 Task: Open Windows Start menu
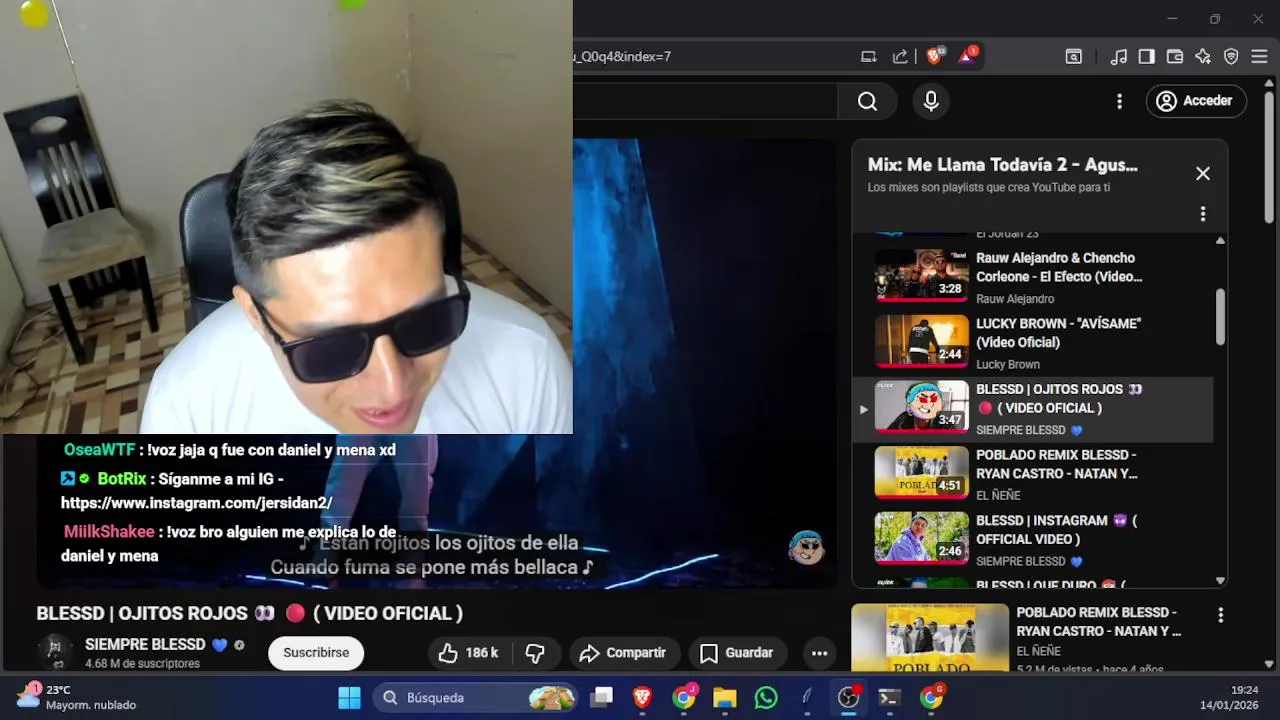(x=349, y=697)
